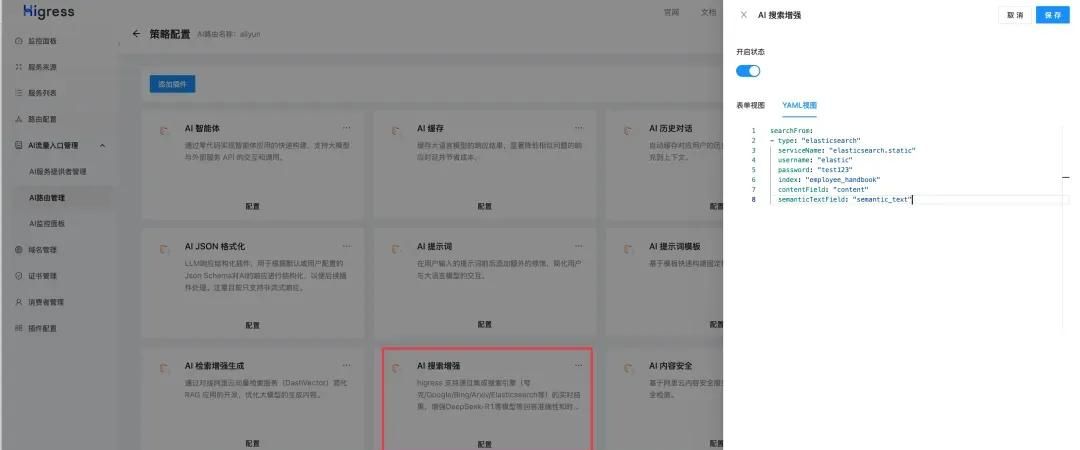The height and width of the screenshot is (450, 1080).
Task: Select the YAML视图 tab
Action: point(799,105)
